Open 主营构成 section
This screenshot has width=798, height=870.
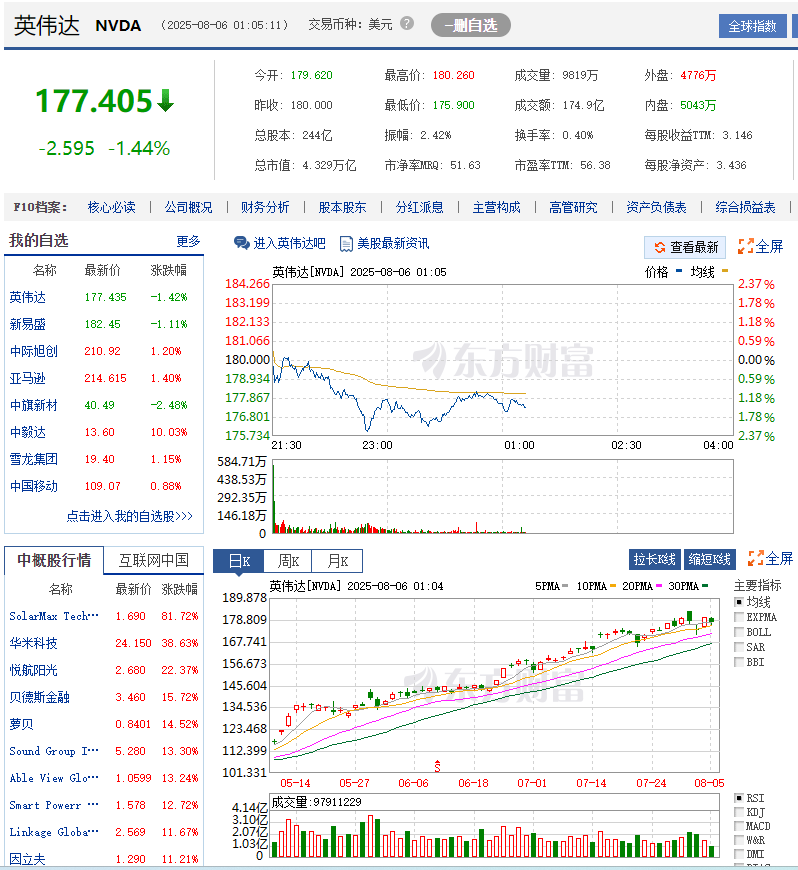[497, 208]
